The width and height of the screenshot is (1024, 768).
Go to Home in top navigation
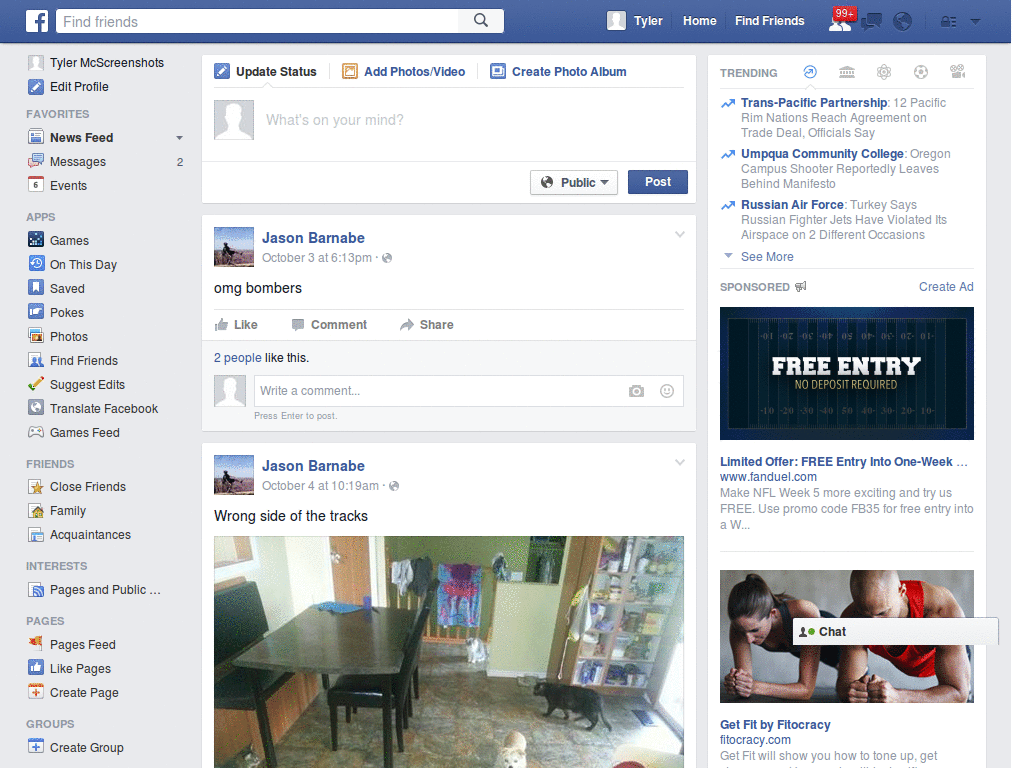point(699,21)
